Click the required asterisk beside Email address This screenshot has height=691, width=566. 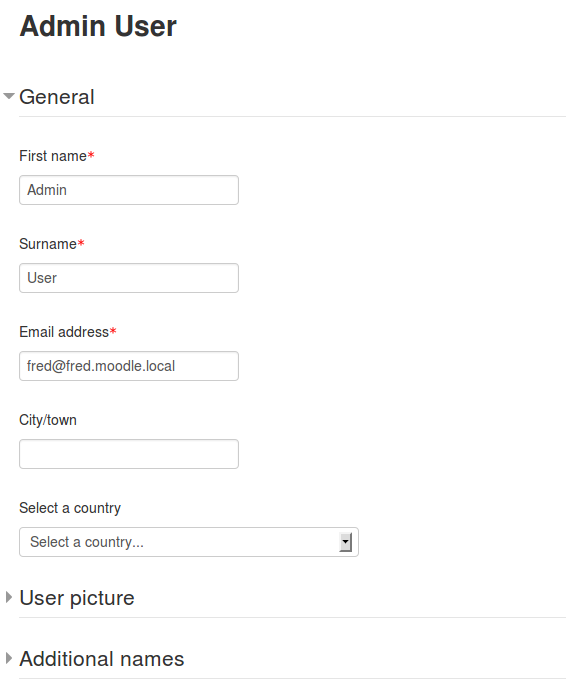point(113,331)
